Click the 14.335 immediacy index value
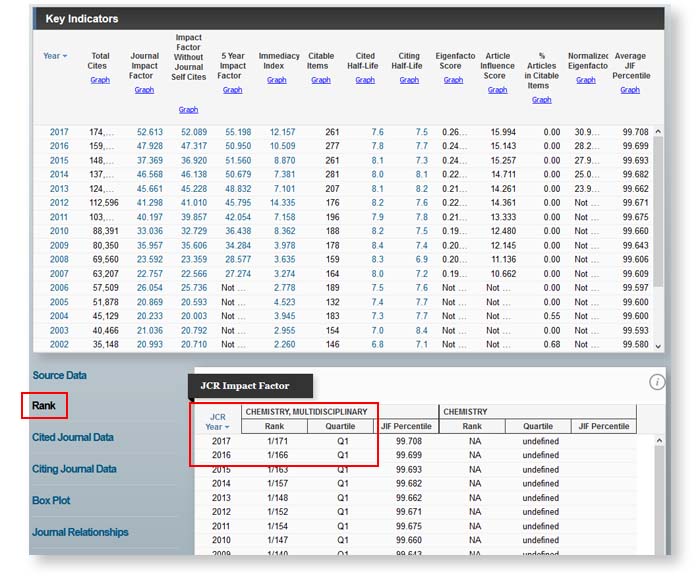700x586 pixels. [282, 203]
